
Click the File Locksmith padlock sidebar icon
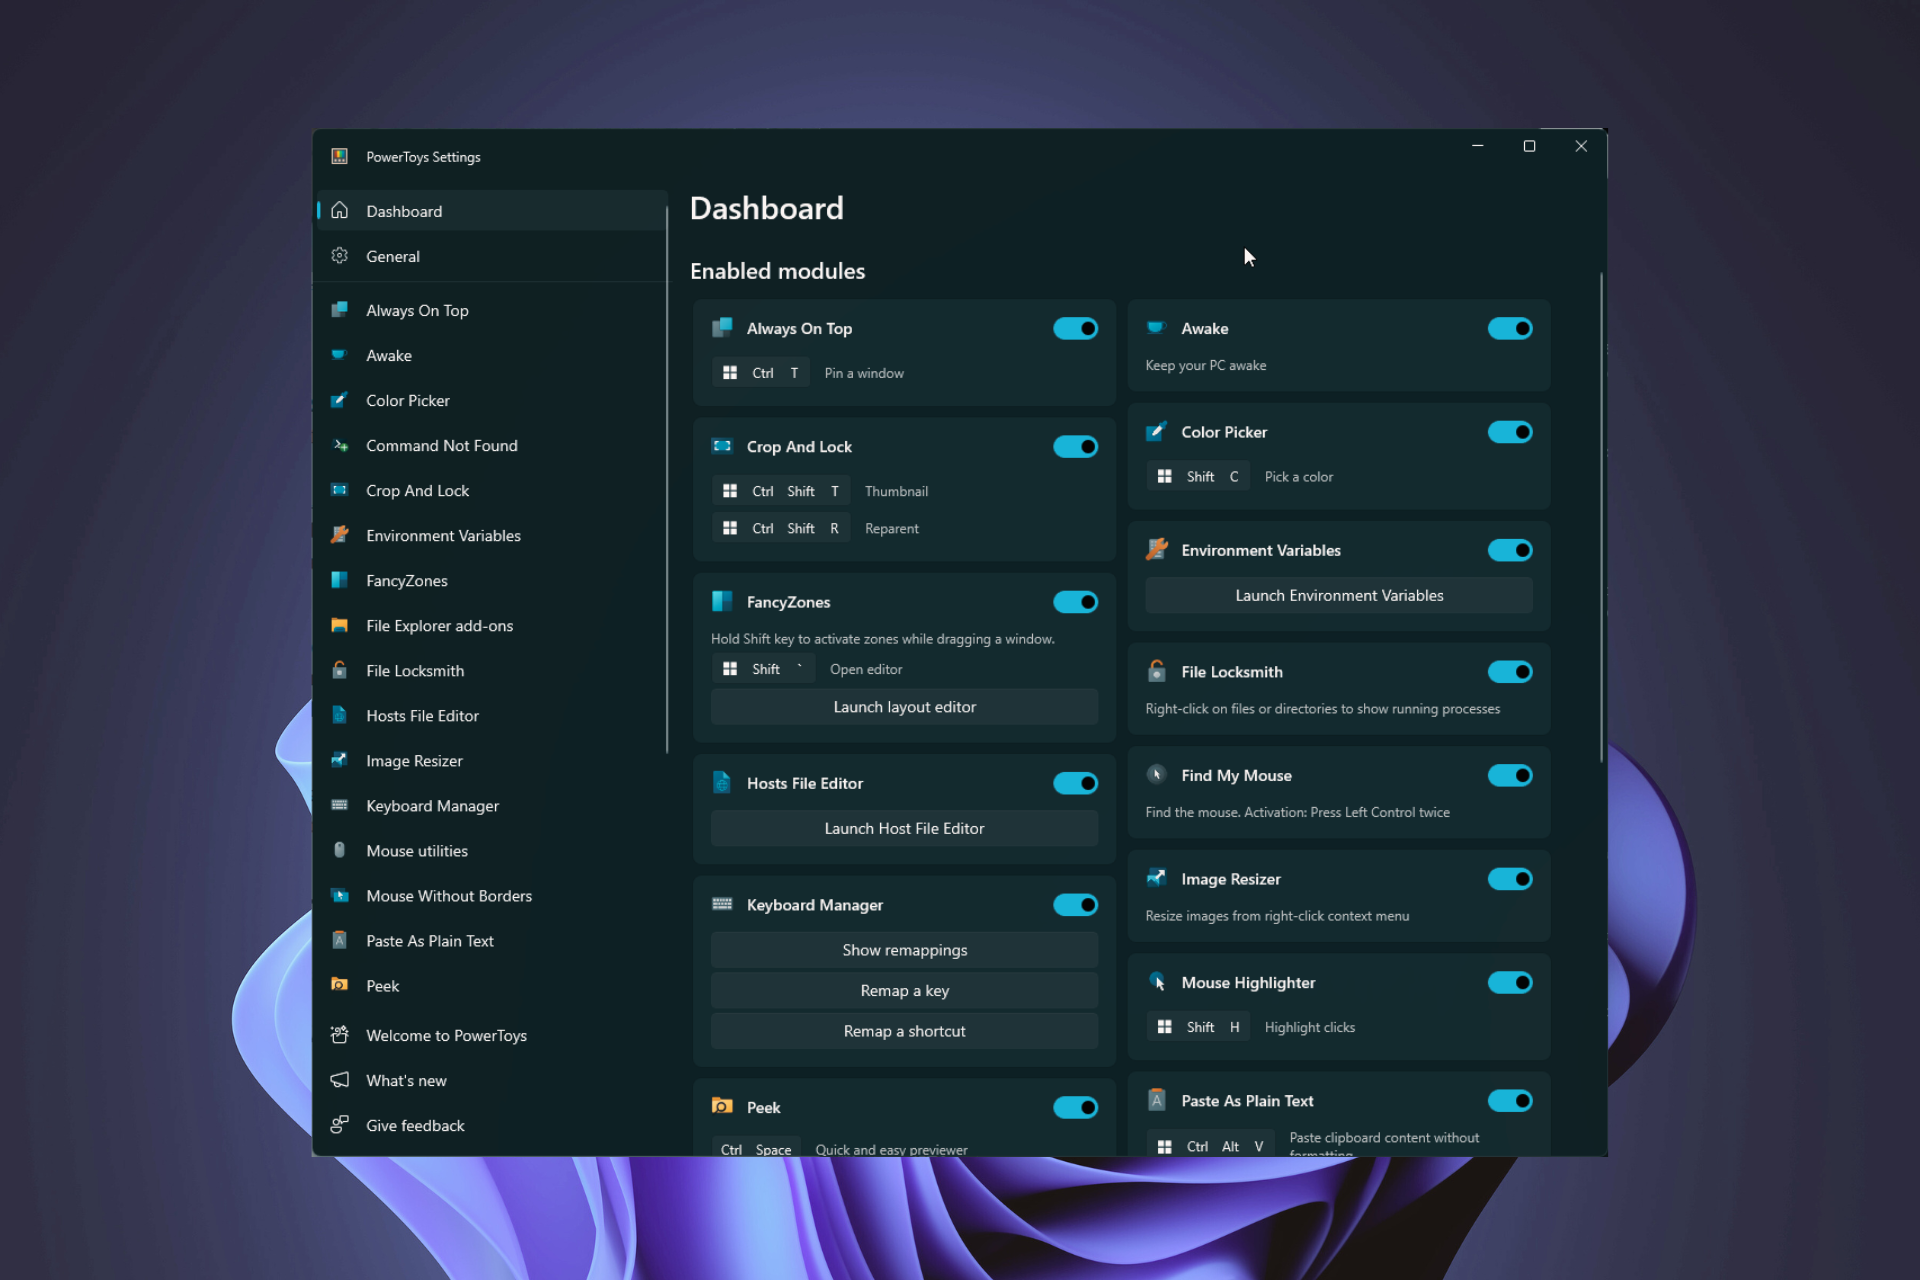click(x=340, y=670)
